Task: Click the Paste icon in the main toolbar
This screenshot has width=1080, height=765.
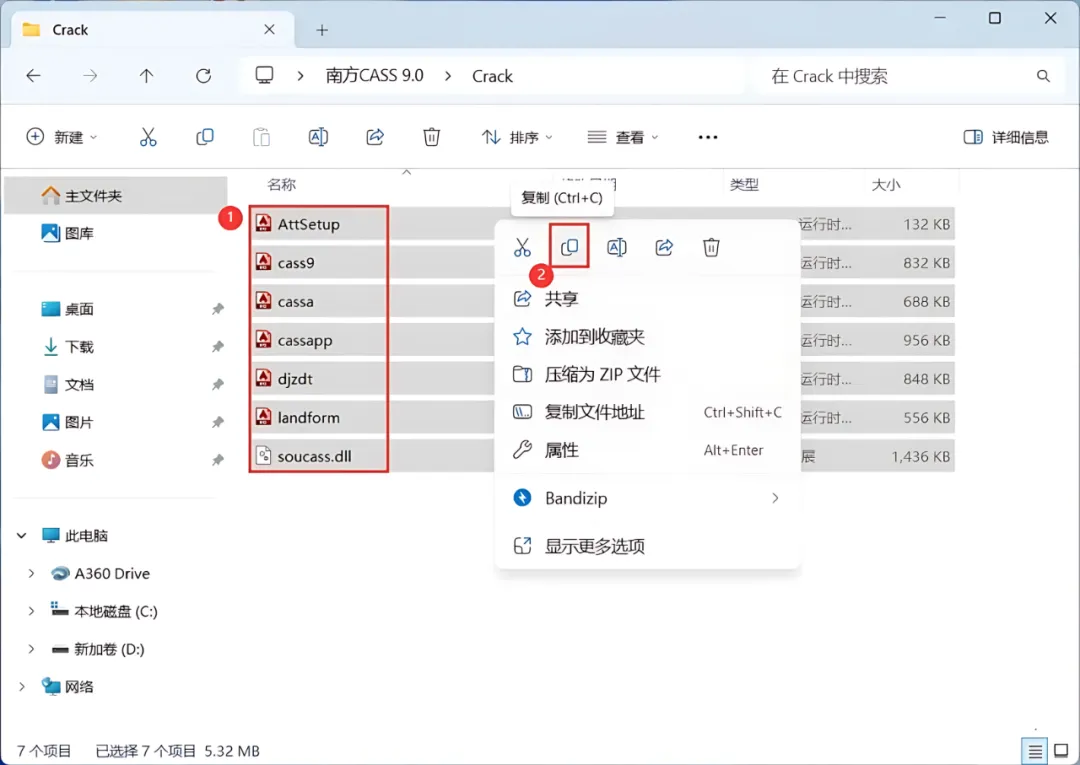Action: 262,137
